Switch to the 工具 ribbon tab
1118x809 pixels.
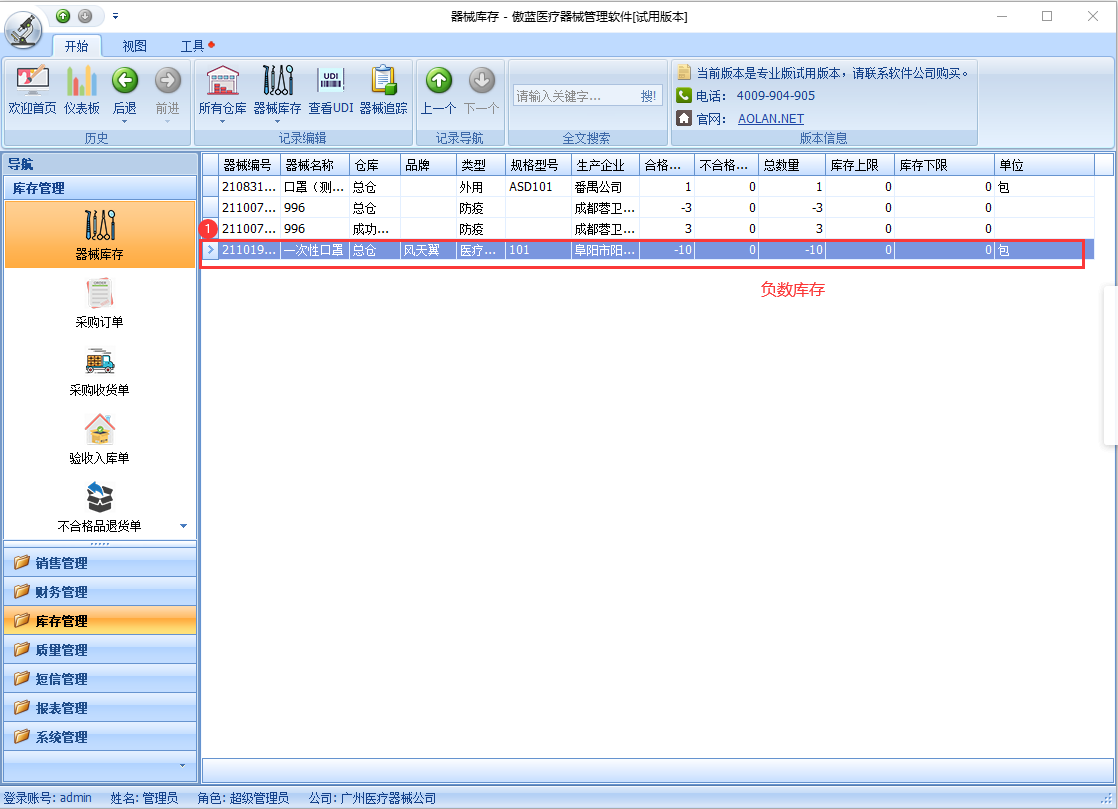pos(193,46)
